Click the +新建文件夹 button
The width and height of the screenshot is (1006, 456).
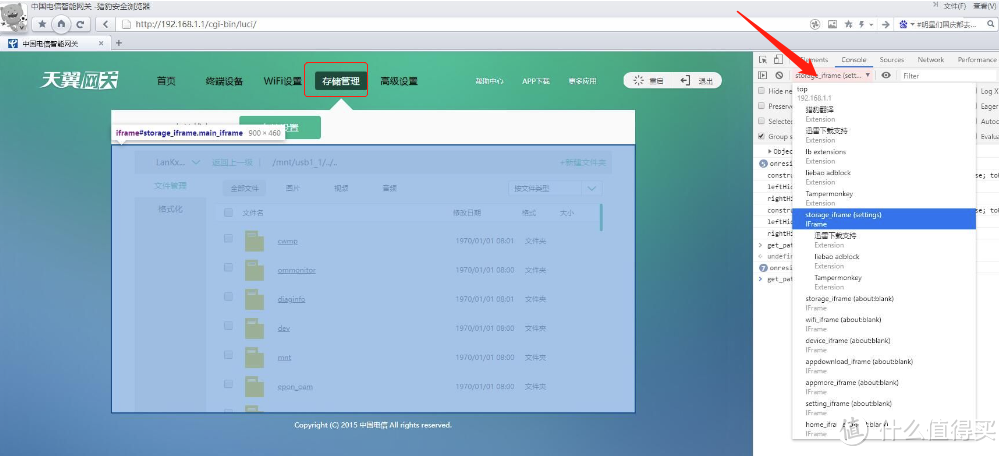pyautogui.click(x=583, y=163)
